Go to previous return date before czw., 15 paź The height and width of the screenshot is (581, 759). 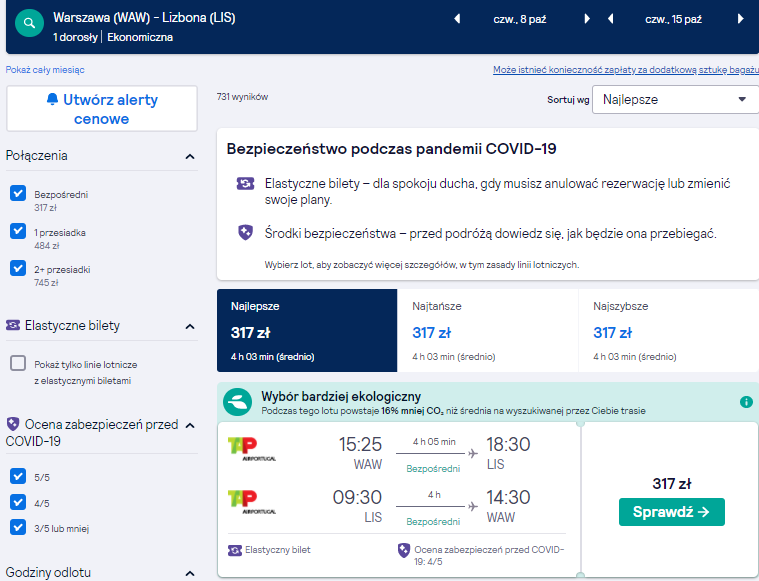point(610,19)
